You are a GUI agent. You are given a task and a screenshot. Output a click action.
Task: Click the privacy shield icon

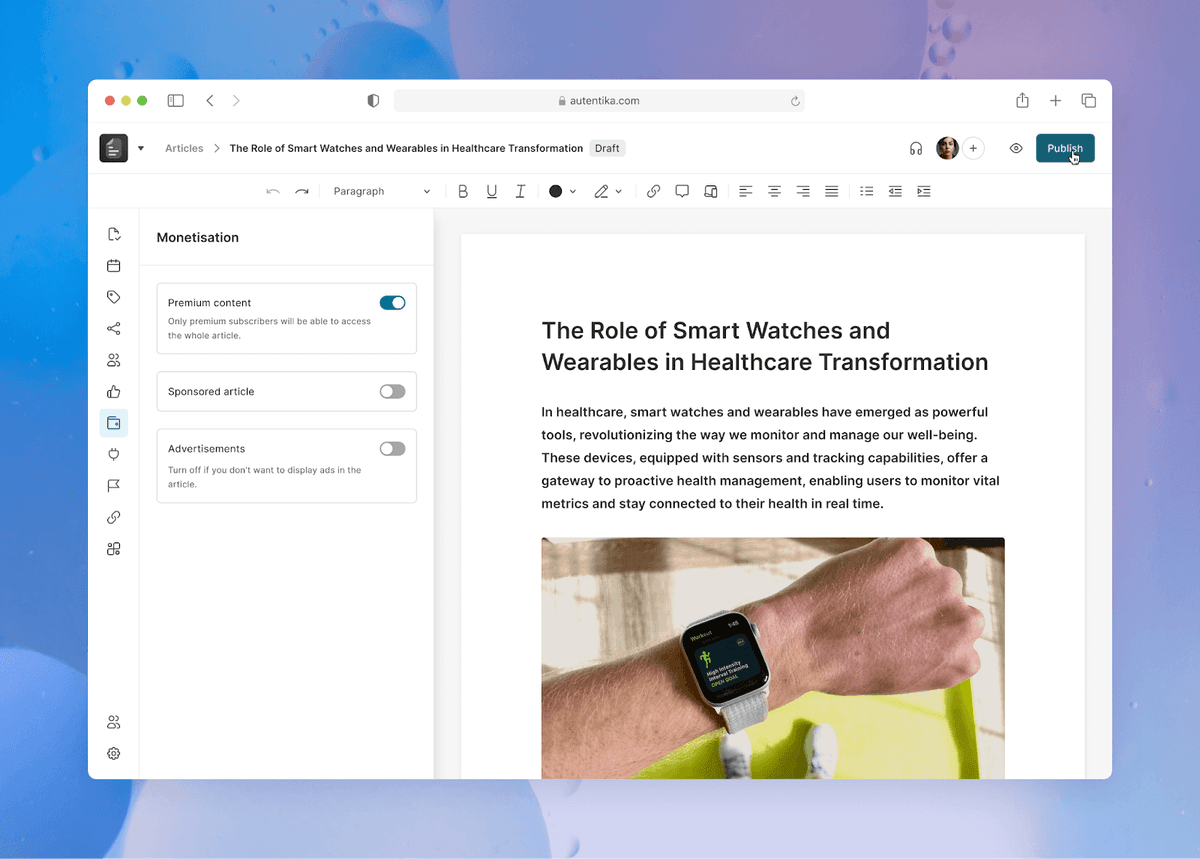[x=374, y=101]
